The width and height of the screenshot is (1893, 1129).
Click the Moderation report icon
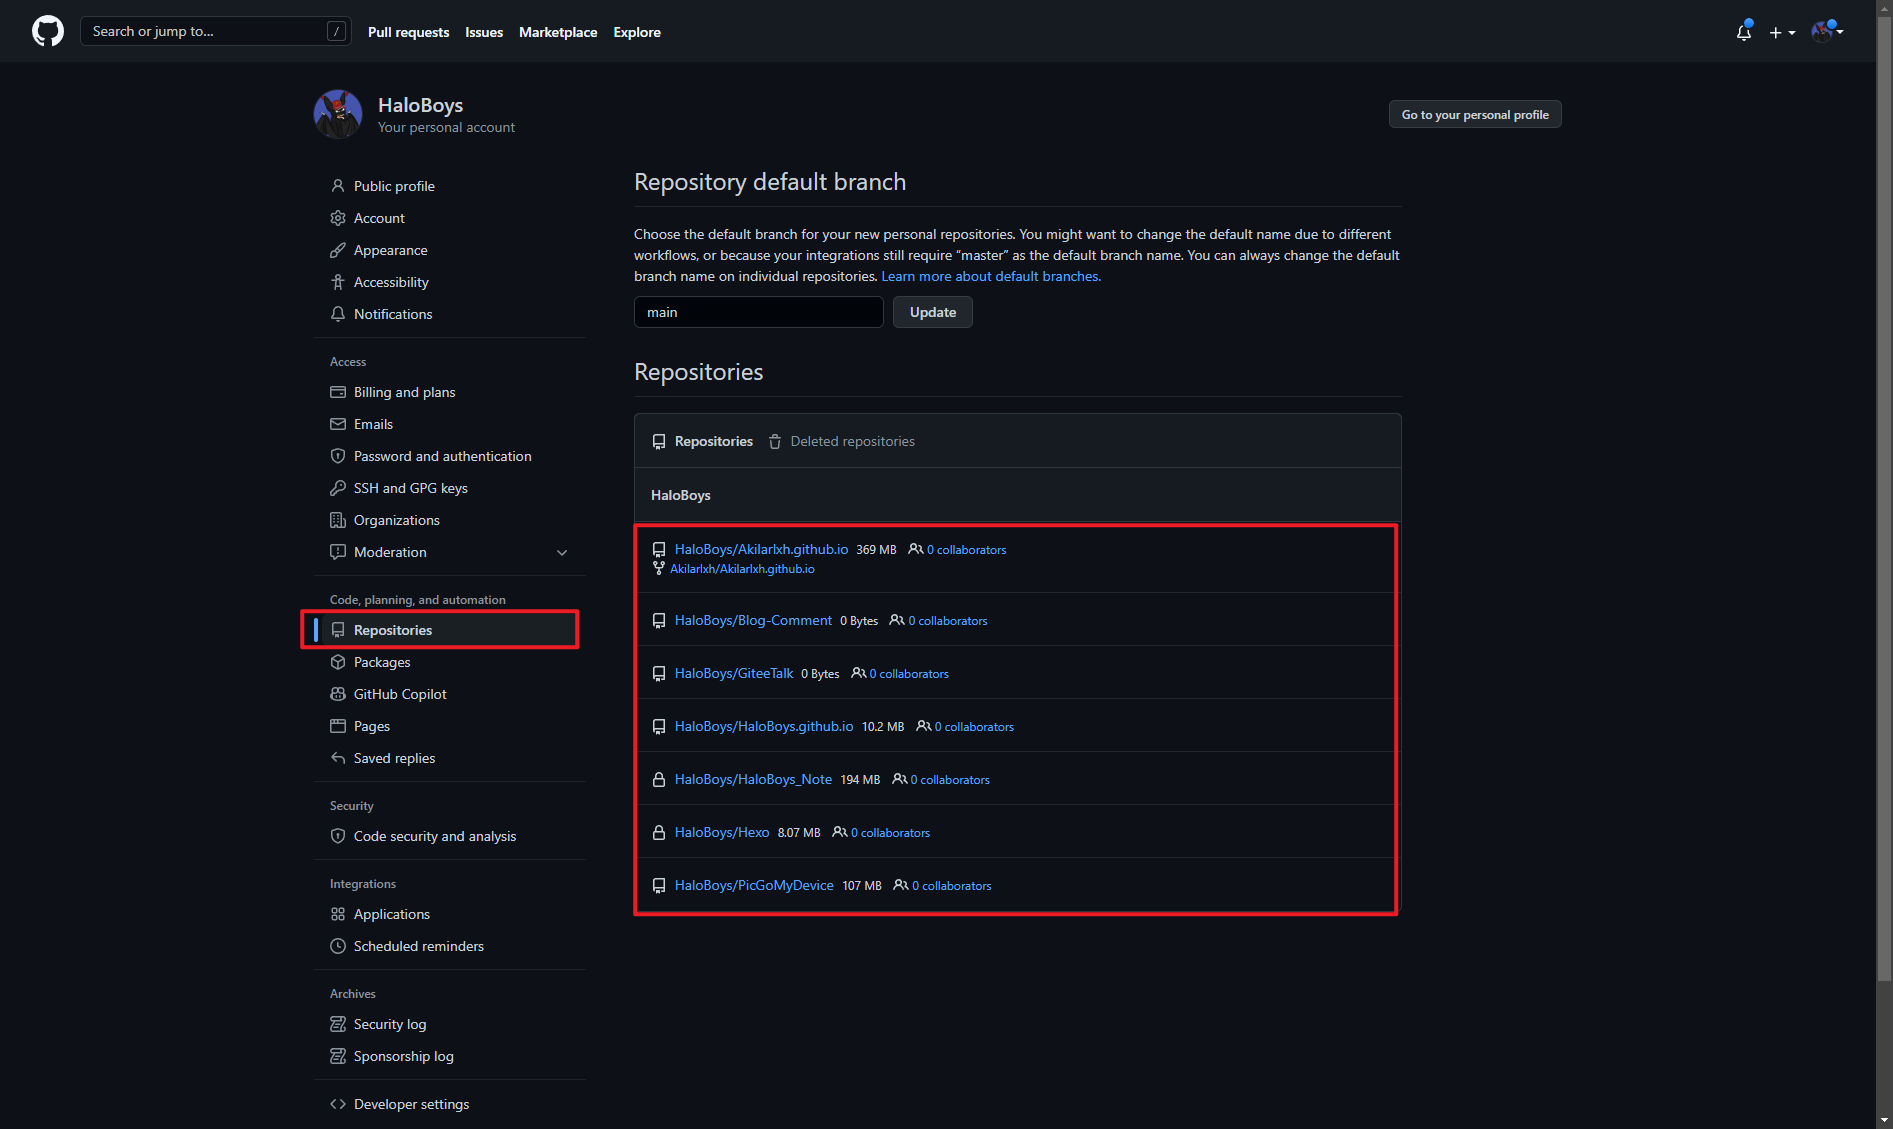click(338, 552)
